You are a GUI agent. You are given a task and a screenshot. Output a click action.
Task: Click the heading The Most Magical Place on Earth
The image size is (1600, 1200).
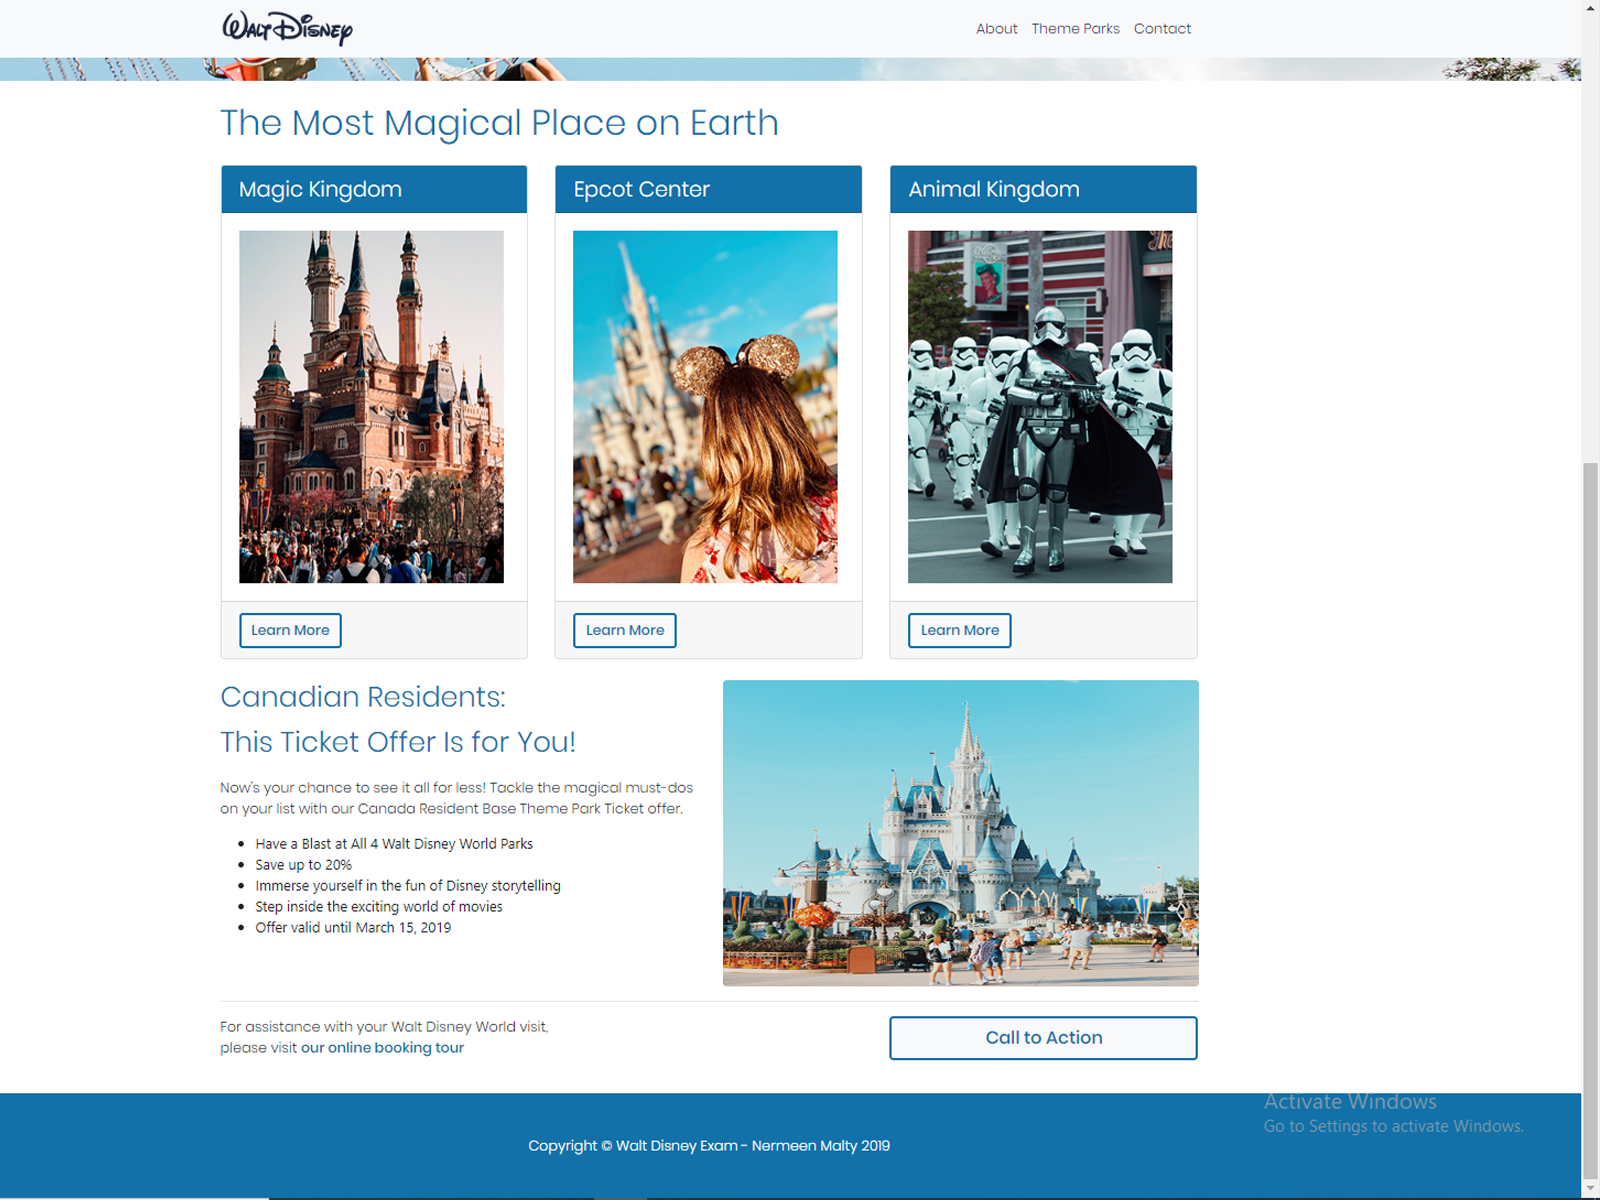pos(500,123)
